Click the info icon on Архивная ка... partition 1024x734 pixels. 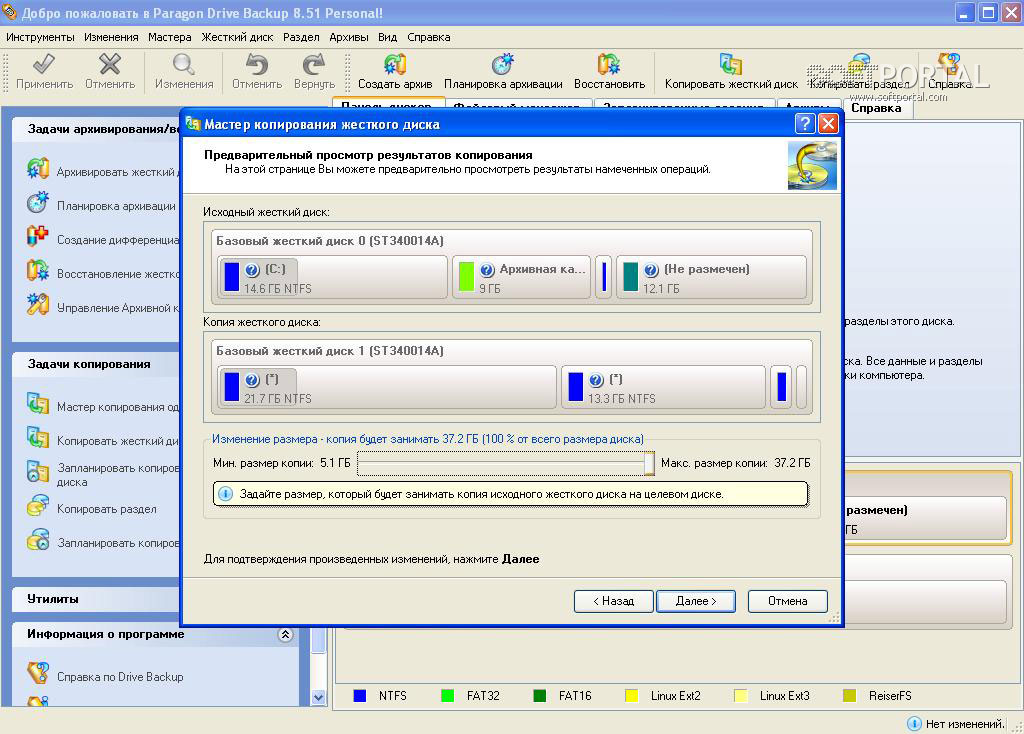coord(487,270)
